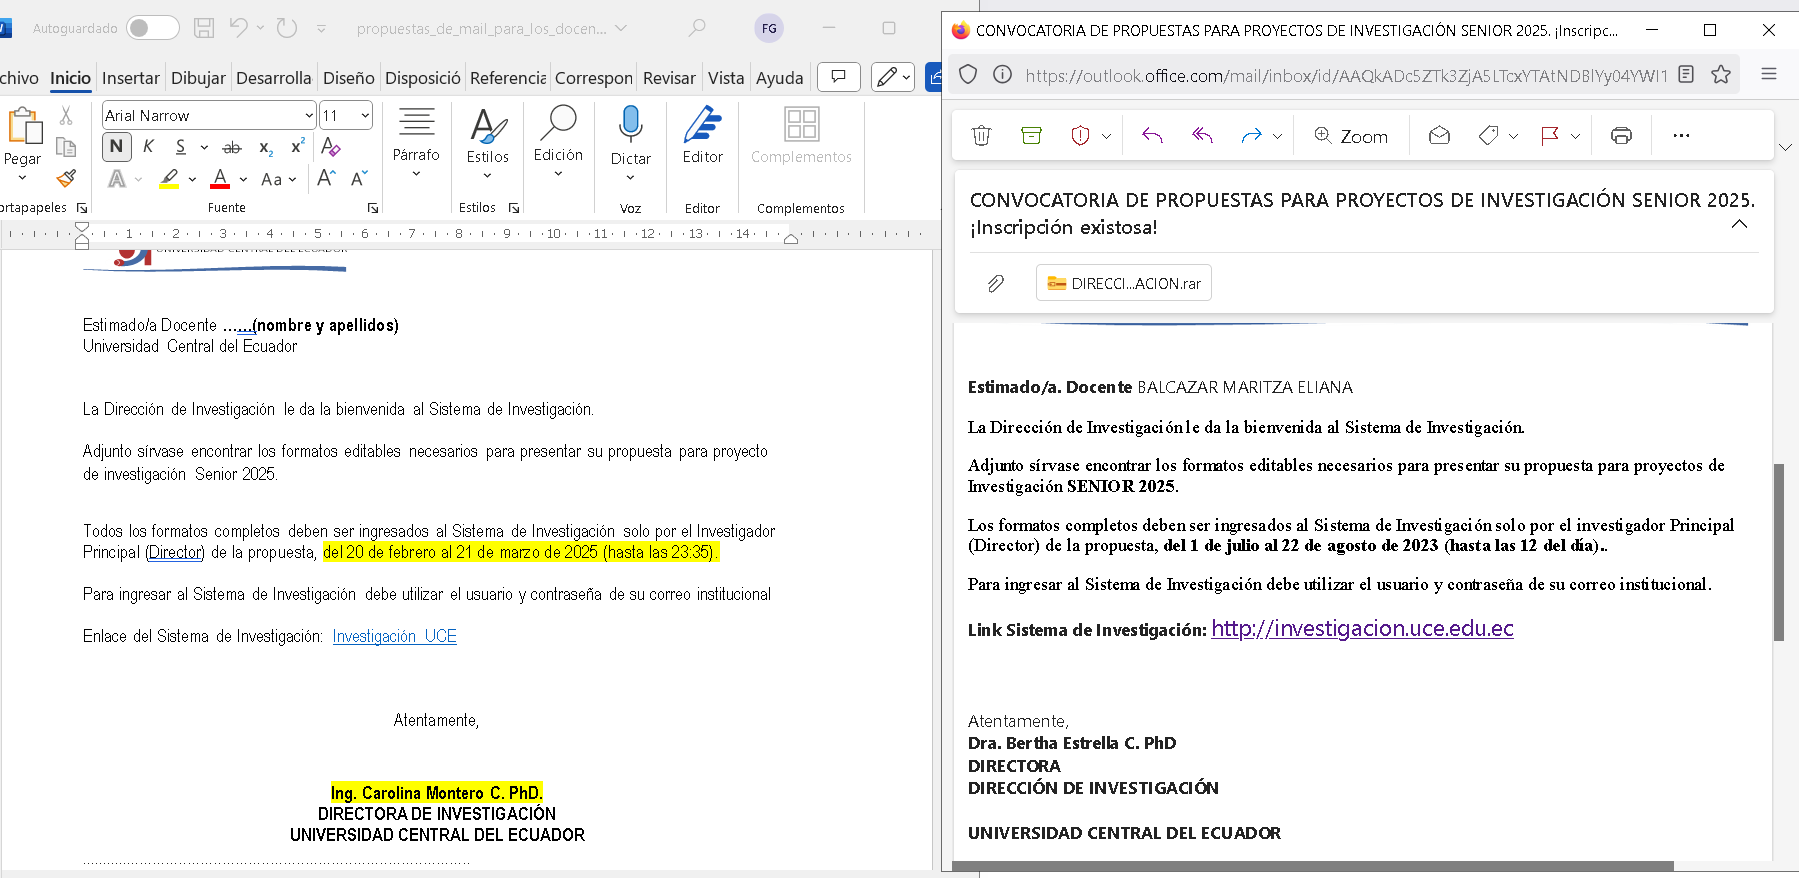The image size is (1799, 878).
Task: Open the Revisar tab
Action: (669, 77)
